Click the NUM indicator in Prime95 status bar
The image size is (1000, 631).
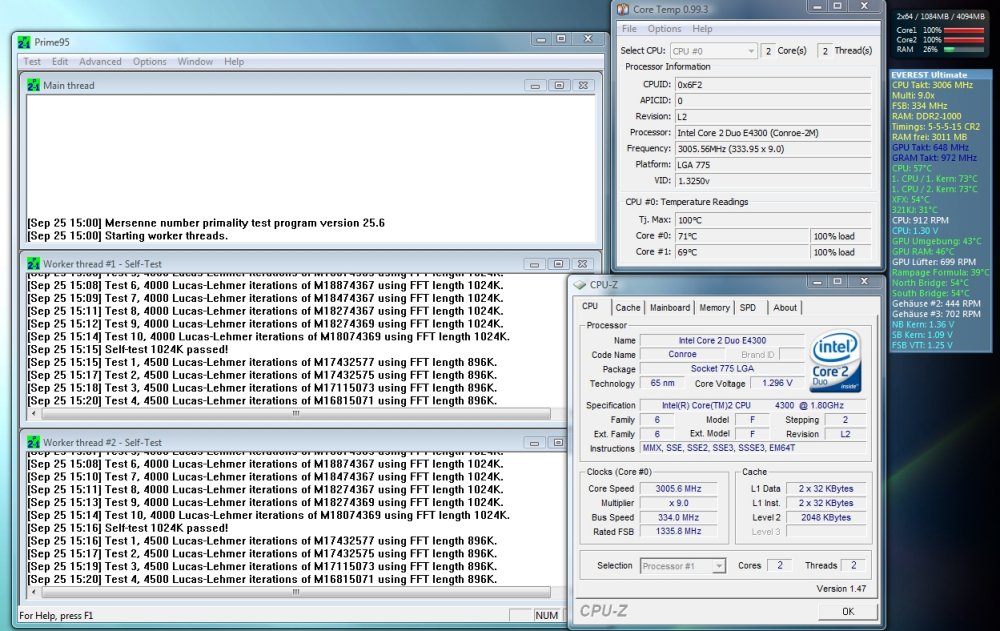(547, 615)
